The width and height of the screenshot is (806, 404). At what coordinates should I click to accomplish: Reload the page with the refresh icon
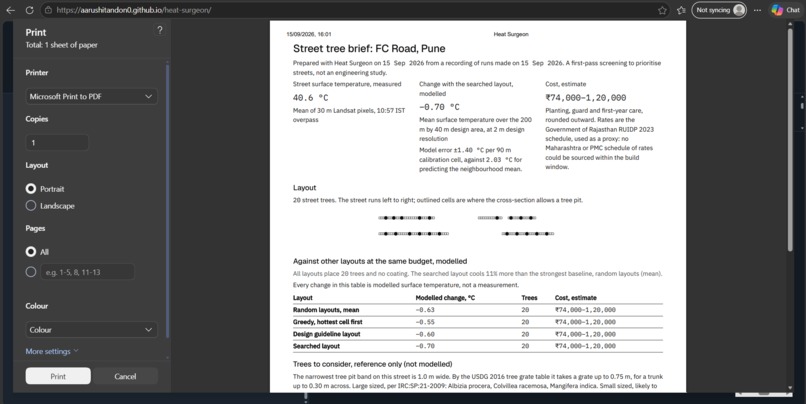click(x=29, y=10)
